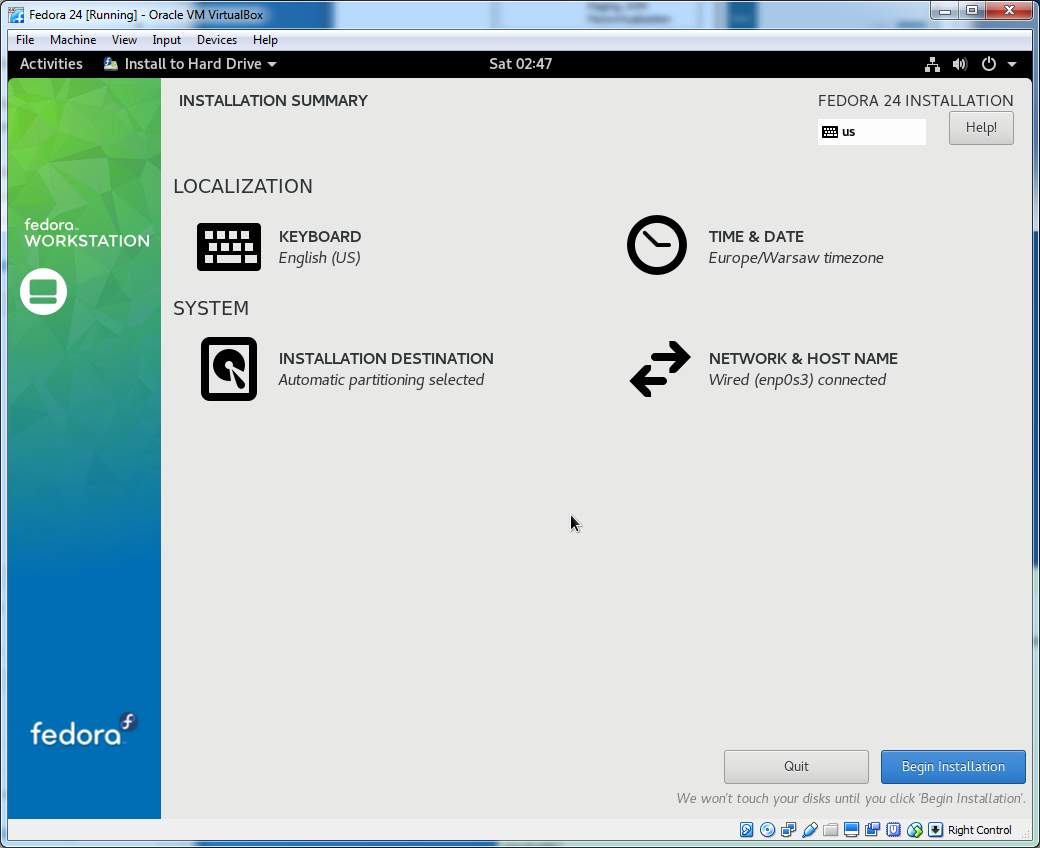Click the shared folders indicator in status bar

click(x=830, y=830)
